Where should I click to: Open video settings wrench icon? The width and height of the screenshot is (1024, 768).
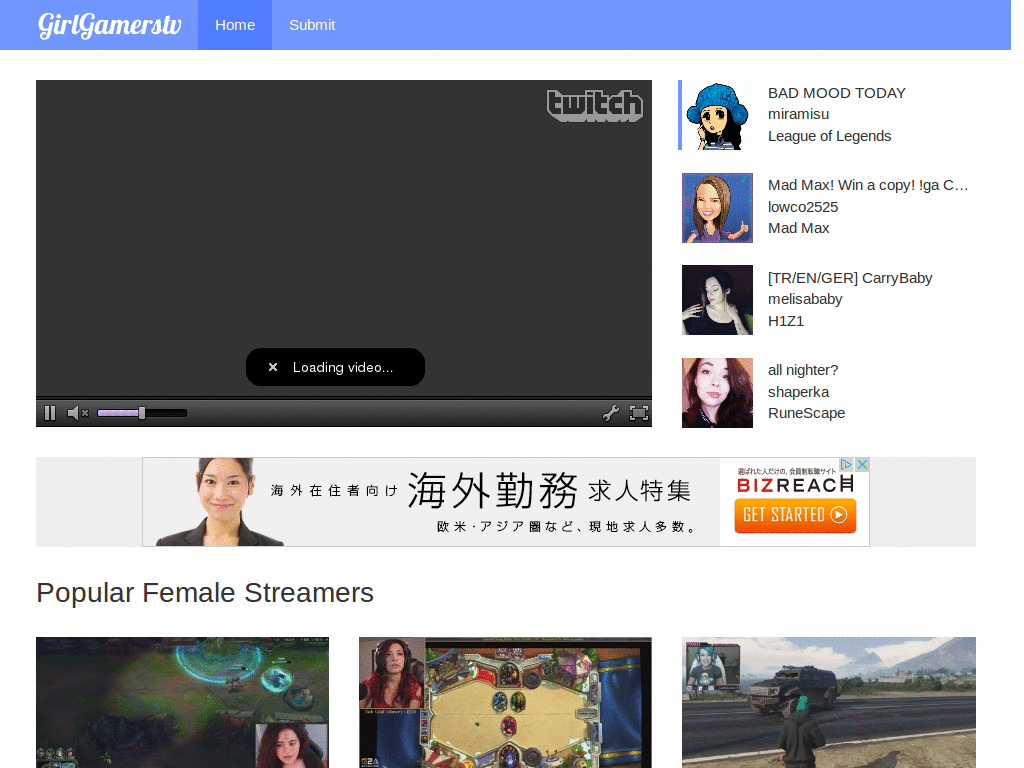coord(611,413)
